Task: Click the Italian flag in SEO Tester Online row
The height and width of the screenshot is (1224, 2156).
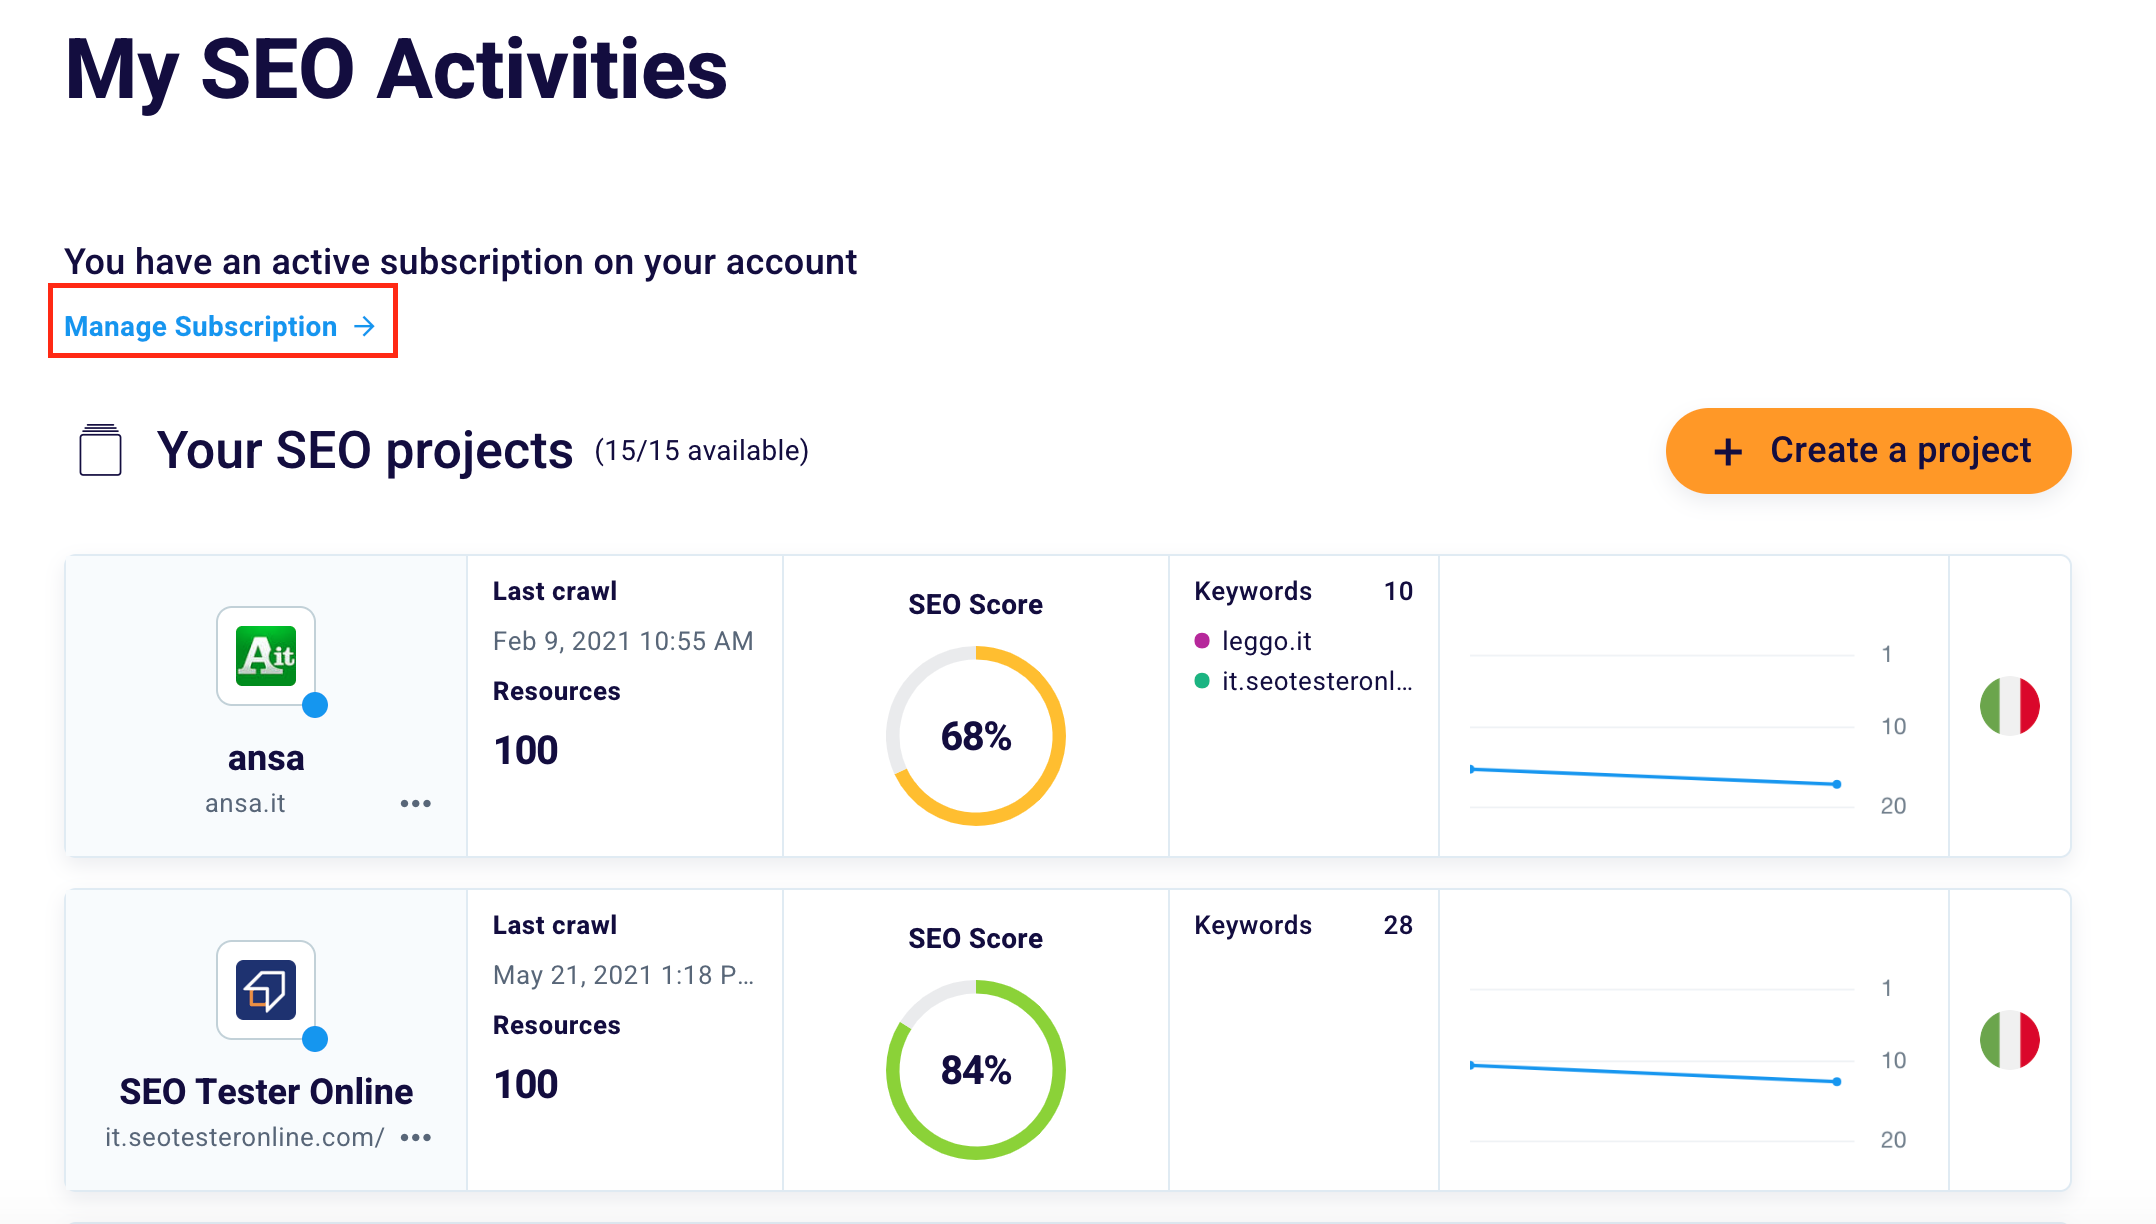Action: (2009, 1040)
